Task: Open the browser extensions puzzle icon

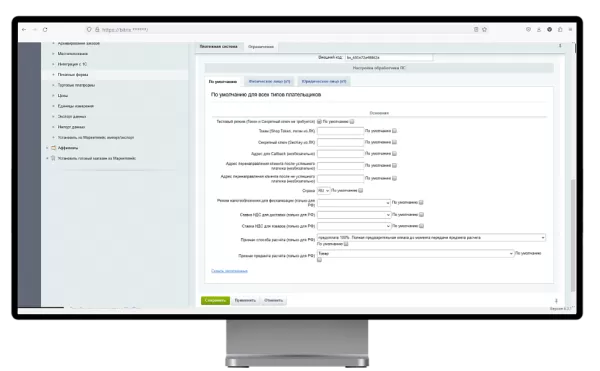Action: (x=560, y=29)
